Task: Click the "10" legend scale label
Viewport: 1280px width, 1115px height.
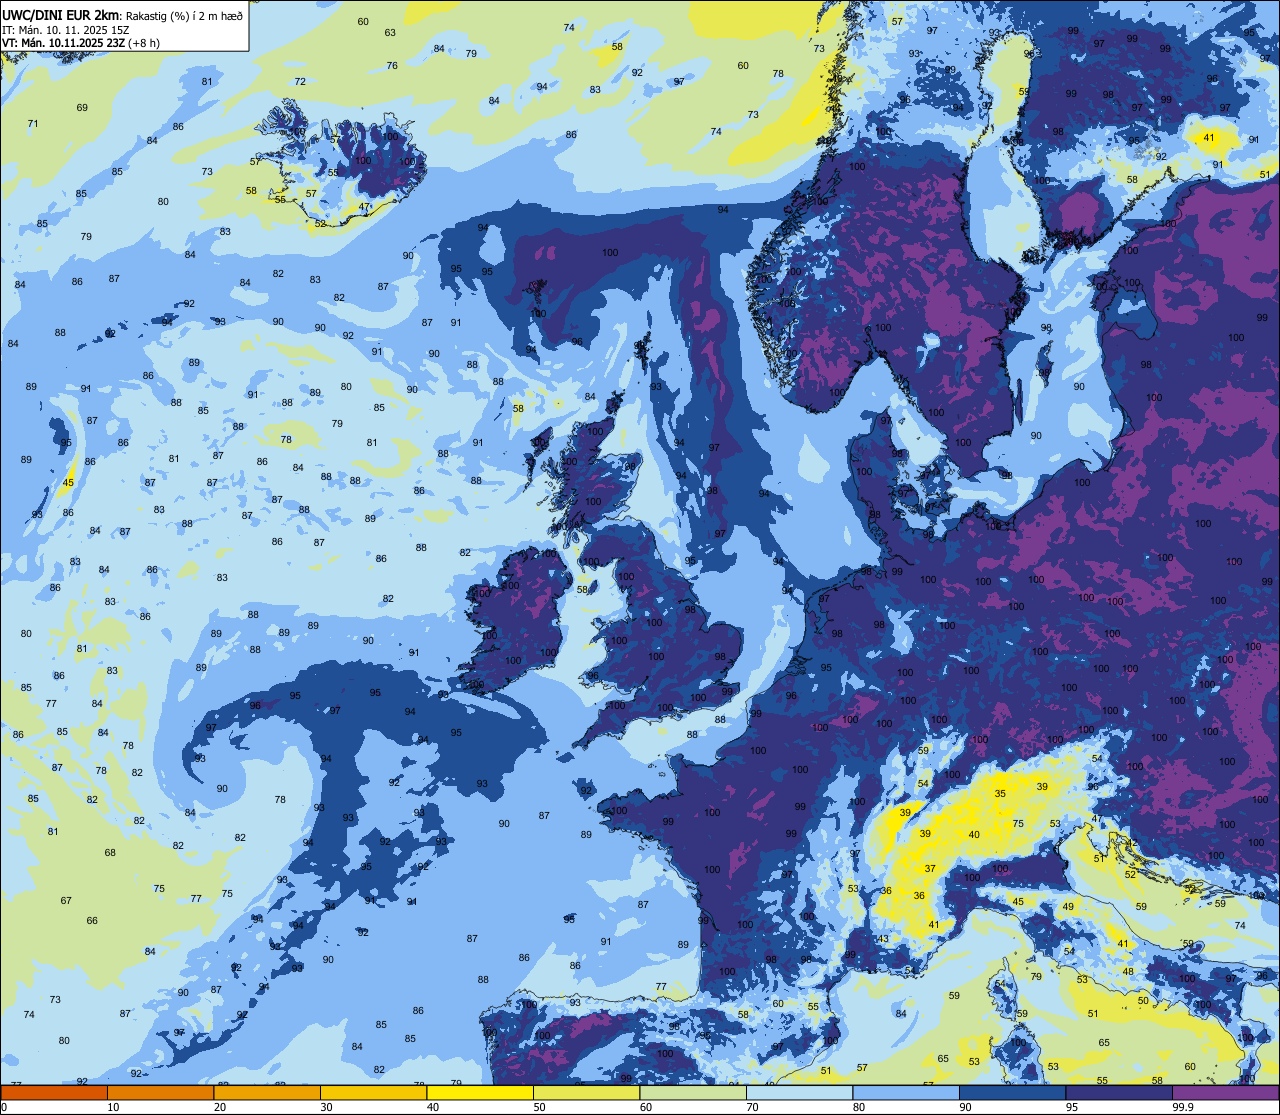Action: [113, 1106]
